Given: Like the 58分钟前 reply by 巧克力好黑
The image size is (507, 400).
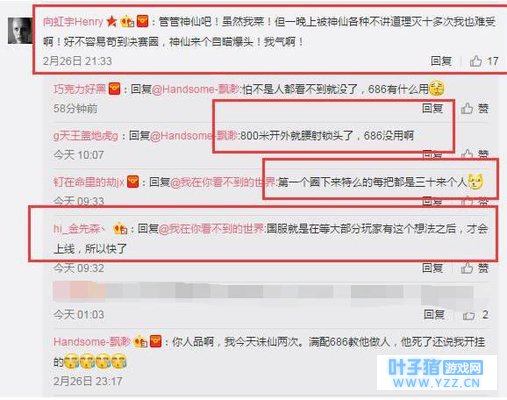Looking at the screenshot, I should [474, 108].
